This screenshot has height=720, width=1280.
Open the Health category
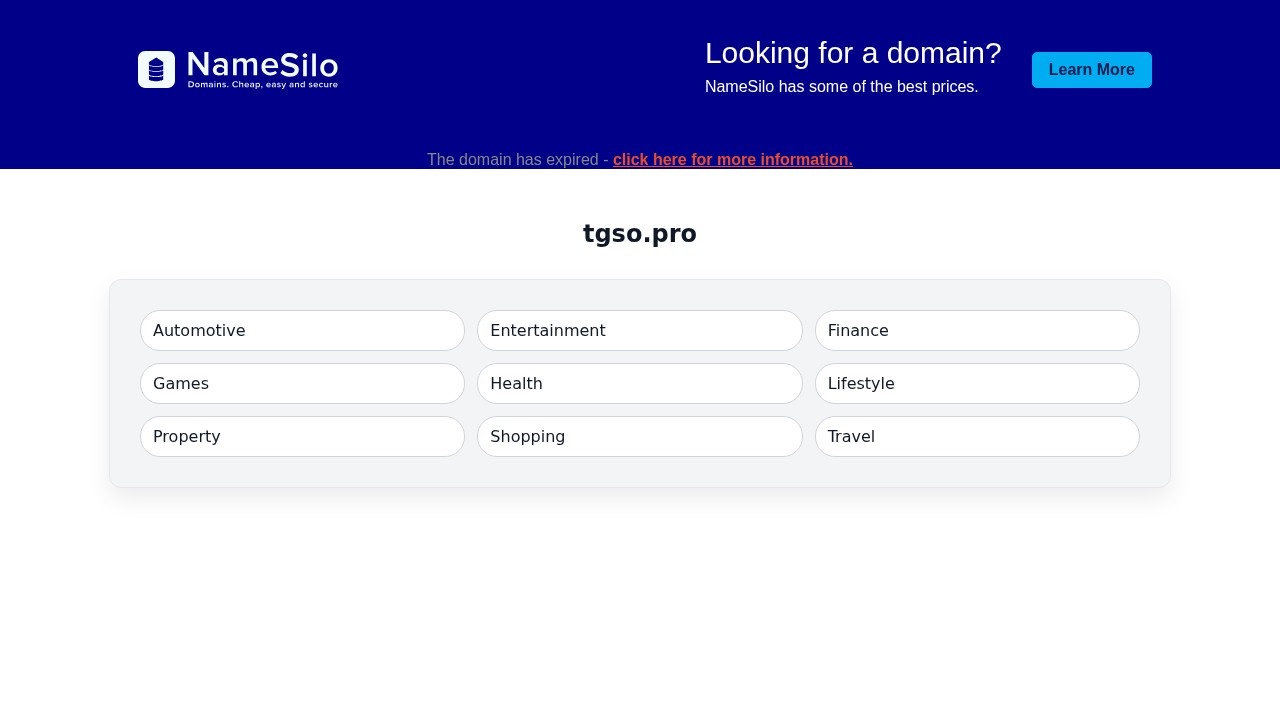[x=639, y=383]
